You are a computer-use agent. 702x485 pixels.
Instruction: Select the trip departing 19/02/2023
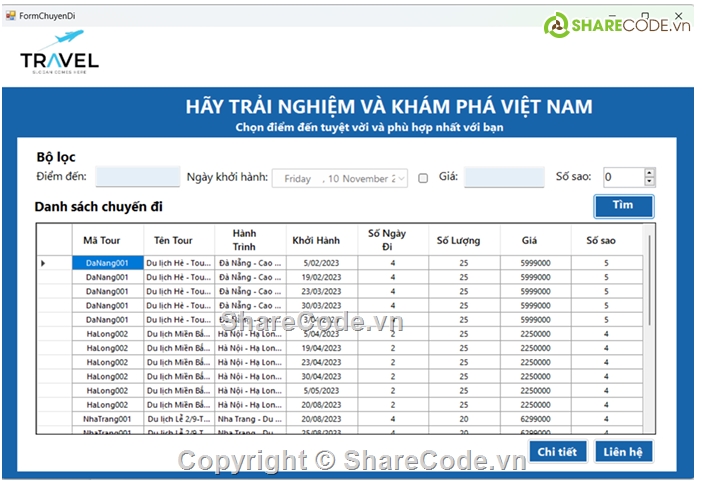click(316, 277)
